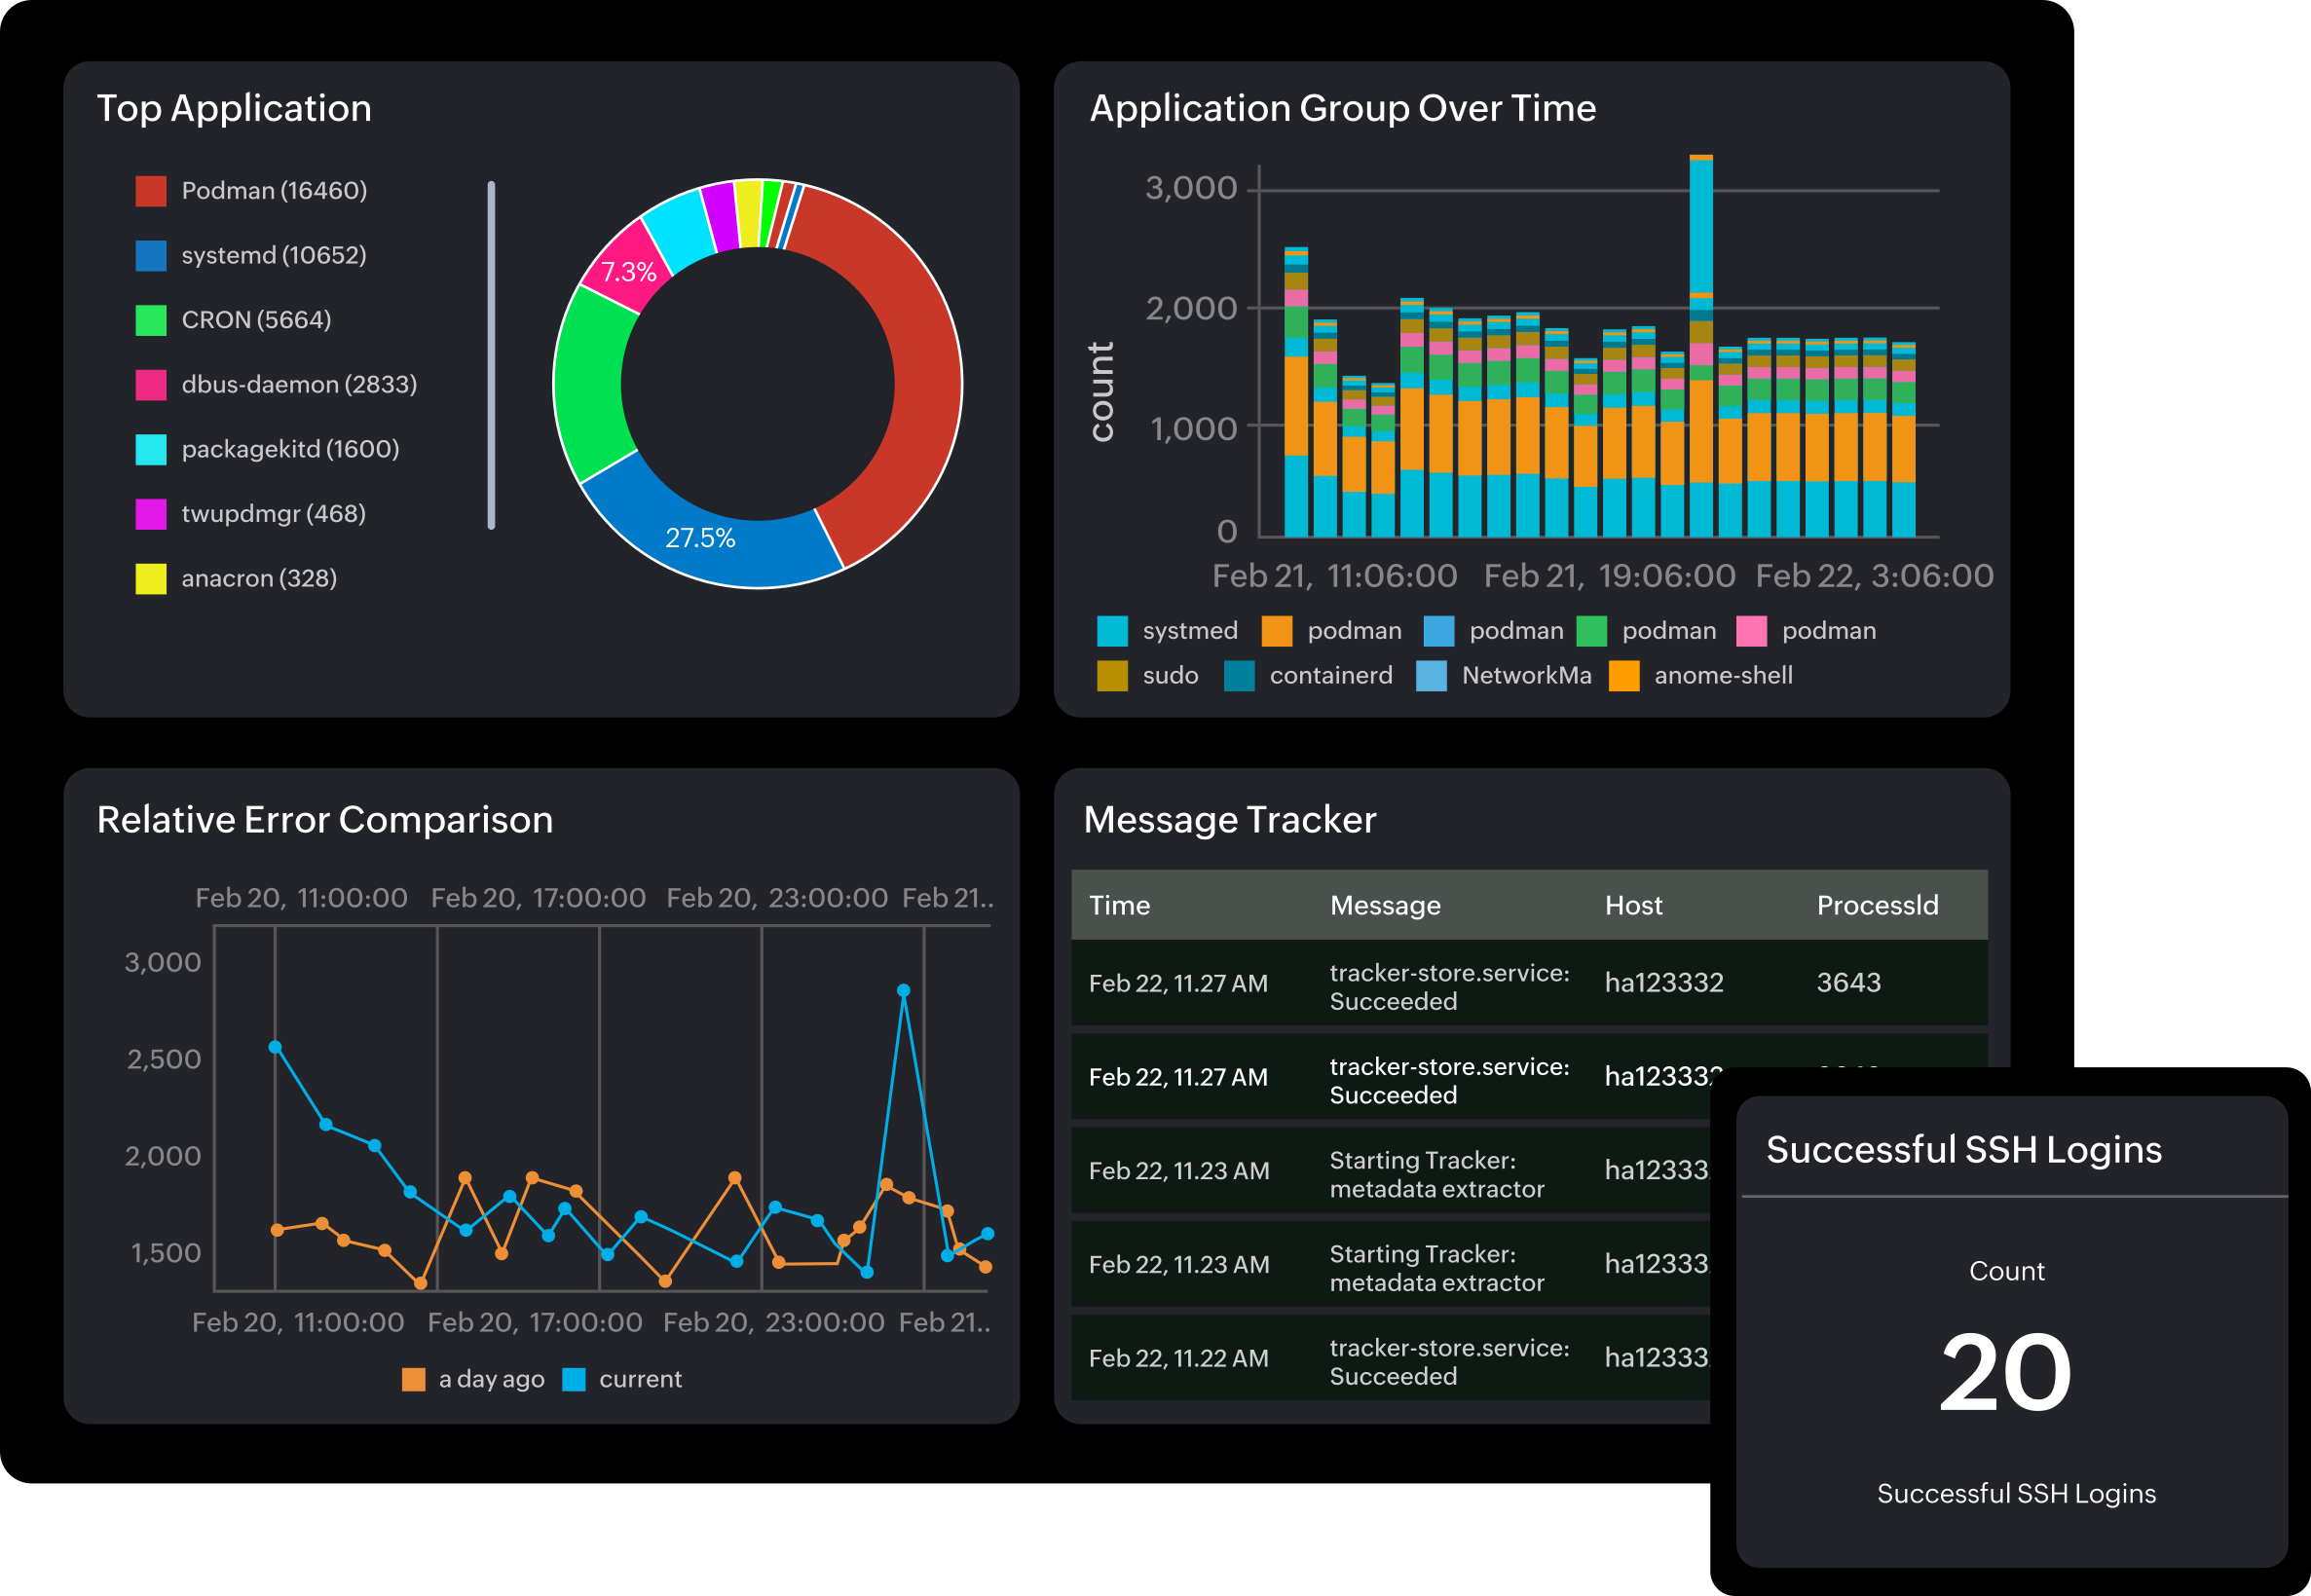This screenshot has width=2311, height=1596.
Task: Toggle the packagekitd legend entry
Action: (288, 449)
